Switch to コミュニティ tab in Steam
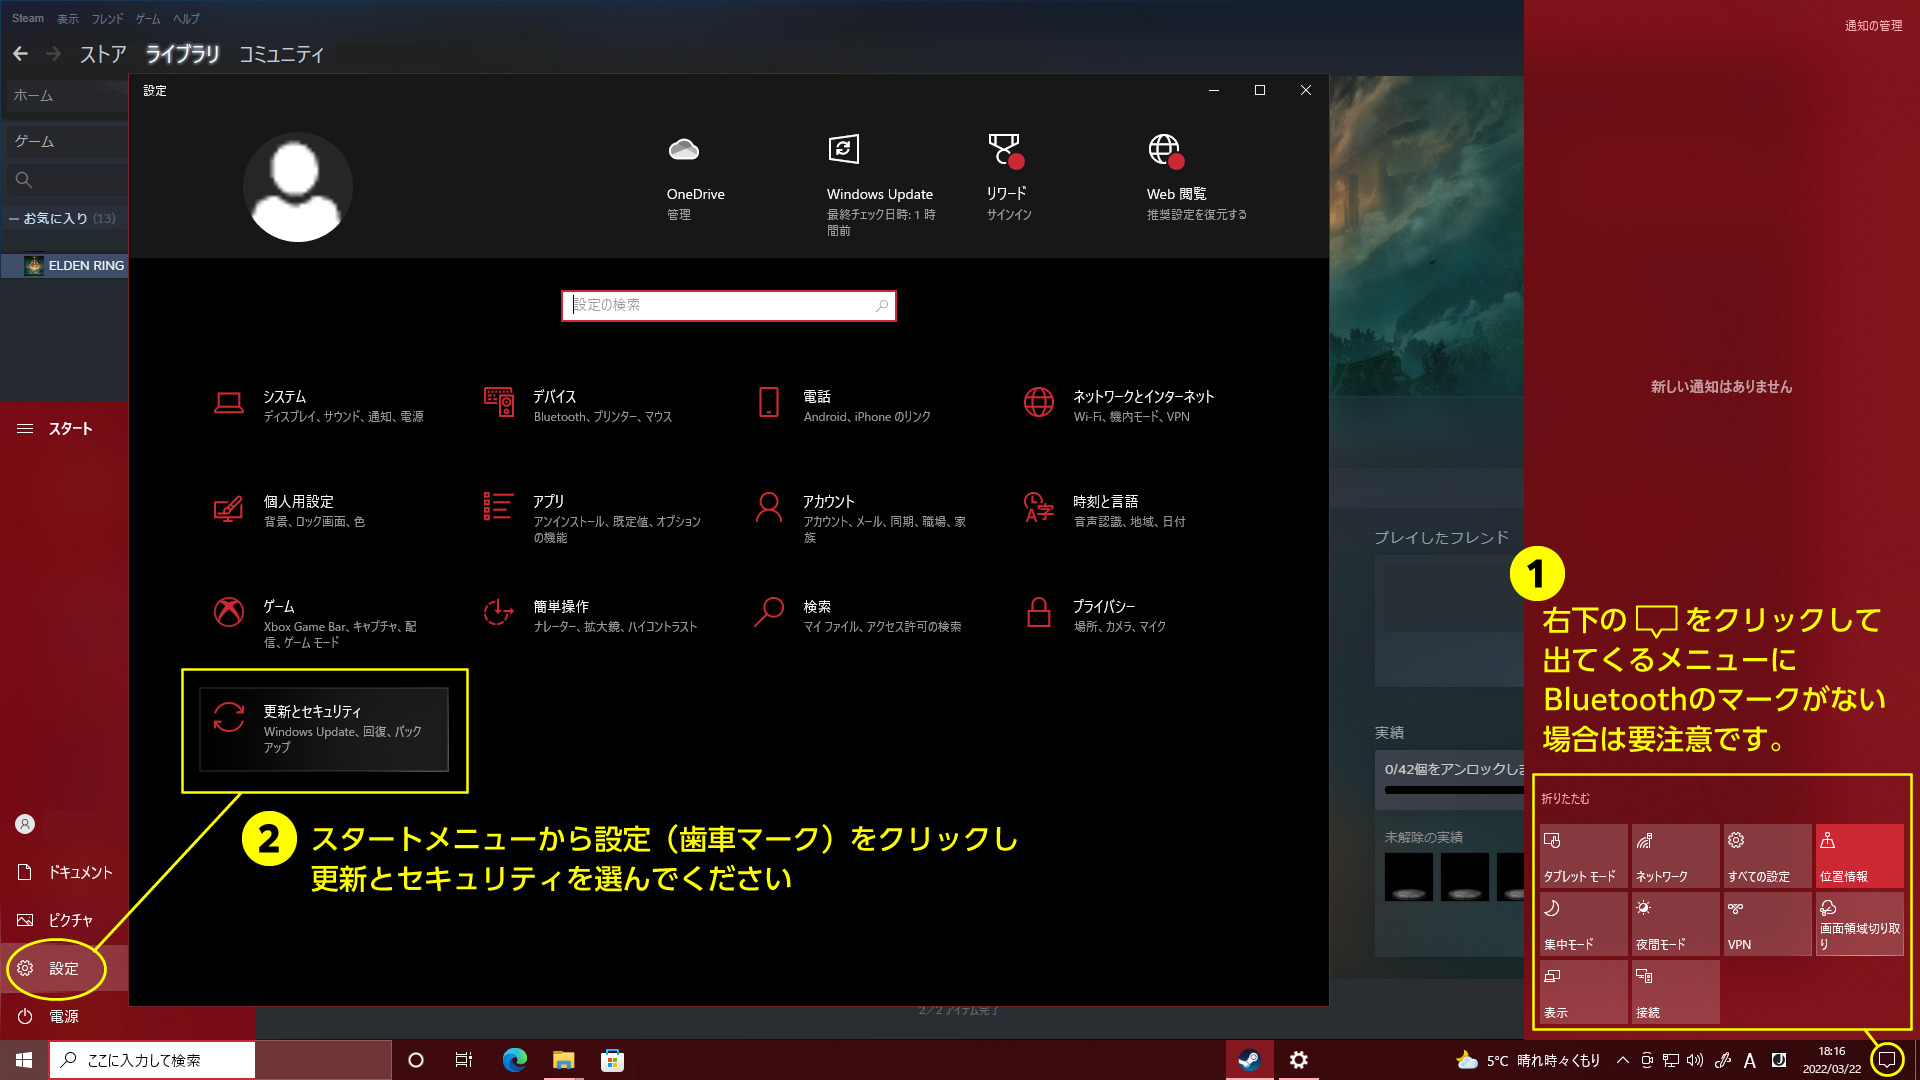Image resolution: width=1920 pixels, height=1080 pixels. tap(281, 54)
